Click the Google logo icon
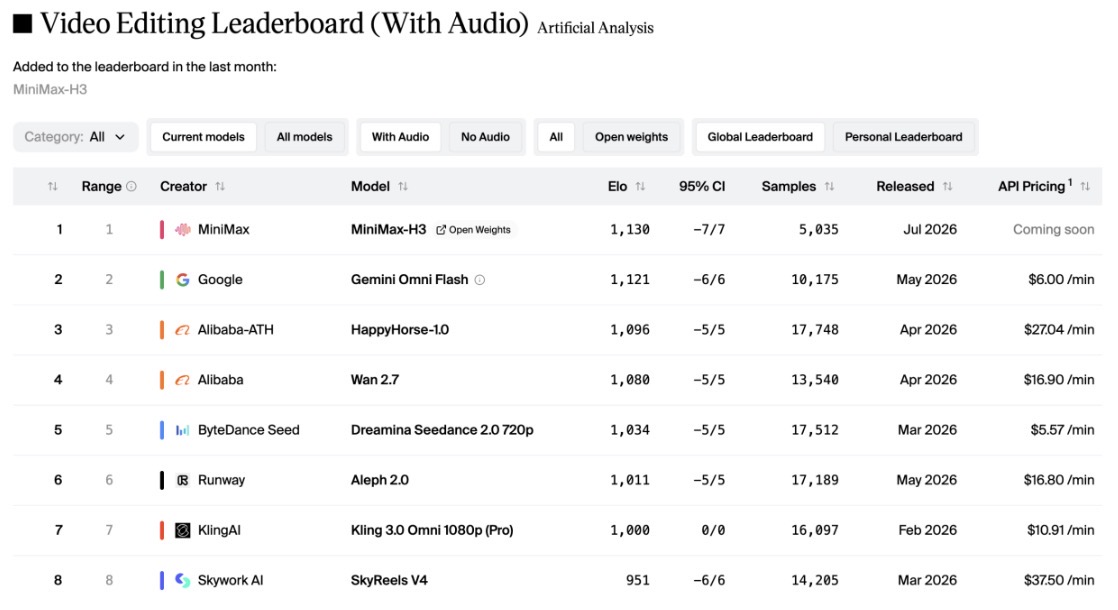This screenshot has width=1118, height=610. (x=183, y=279)
